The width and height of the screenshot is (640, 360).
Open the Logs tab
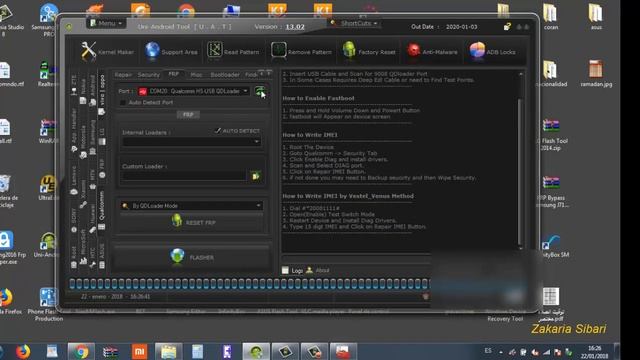(293, 270)
